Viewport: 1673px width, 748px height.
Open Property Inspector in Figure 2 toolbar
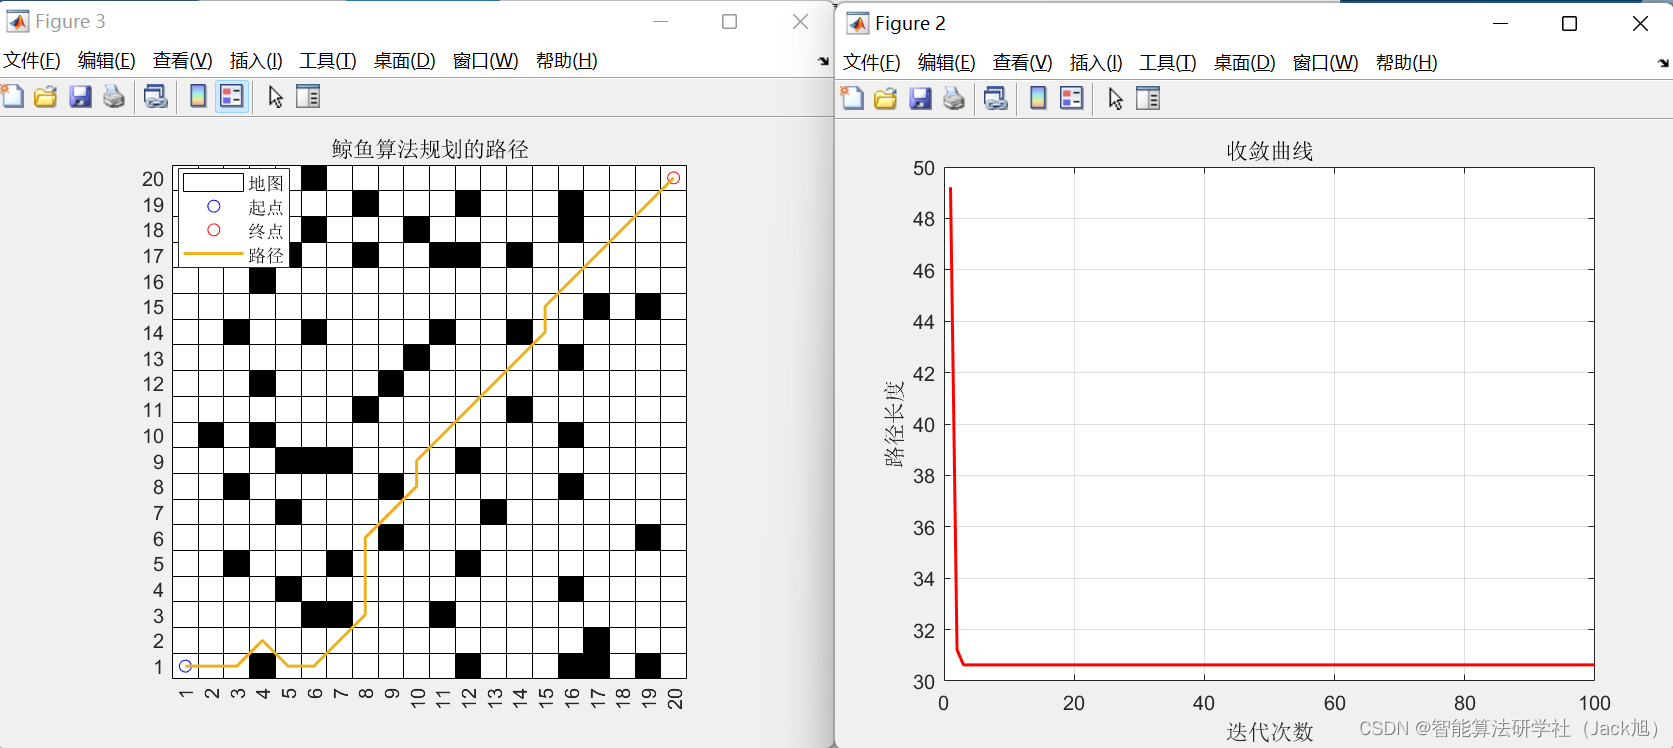click(x=1148, y=99)
